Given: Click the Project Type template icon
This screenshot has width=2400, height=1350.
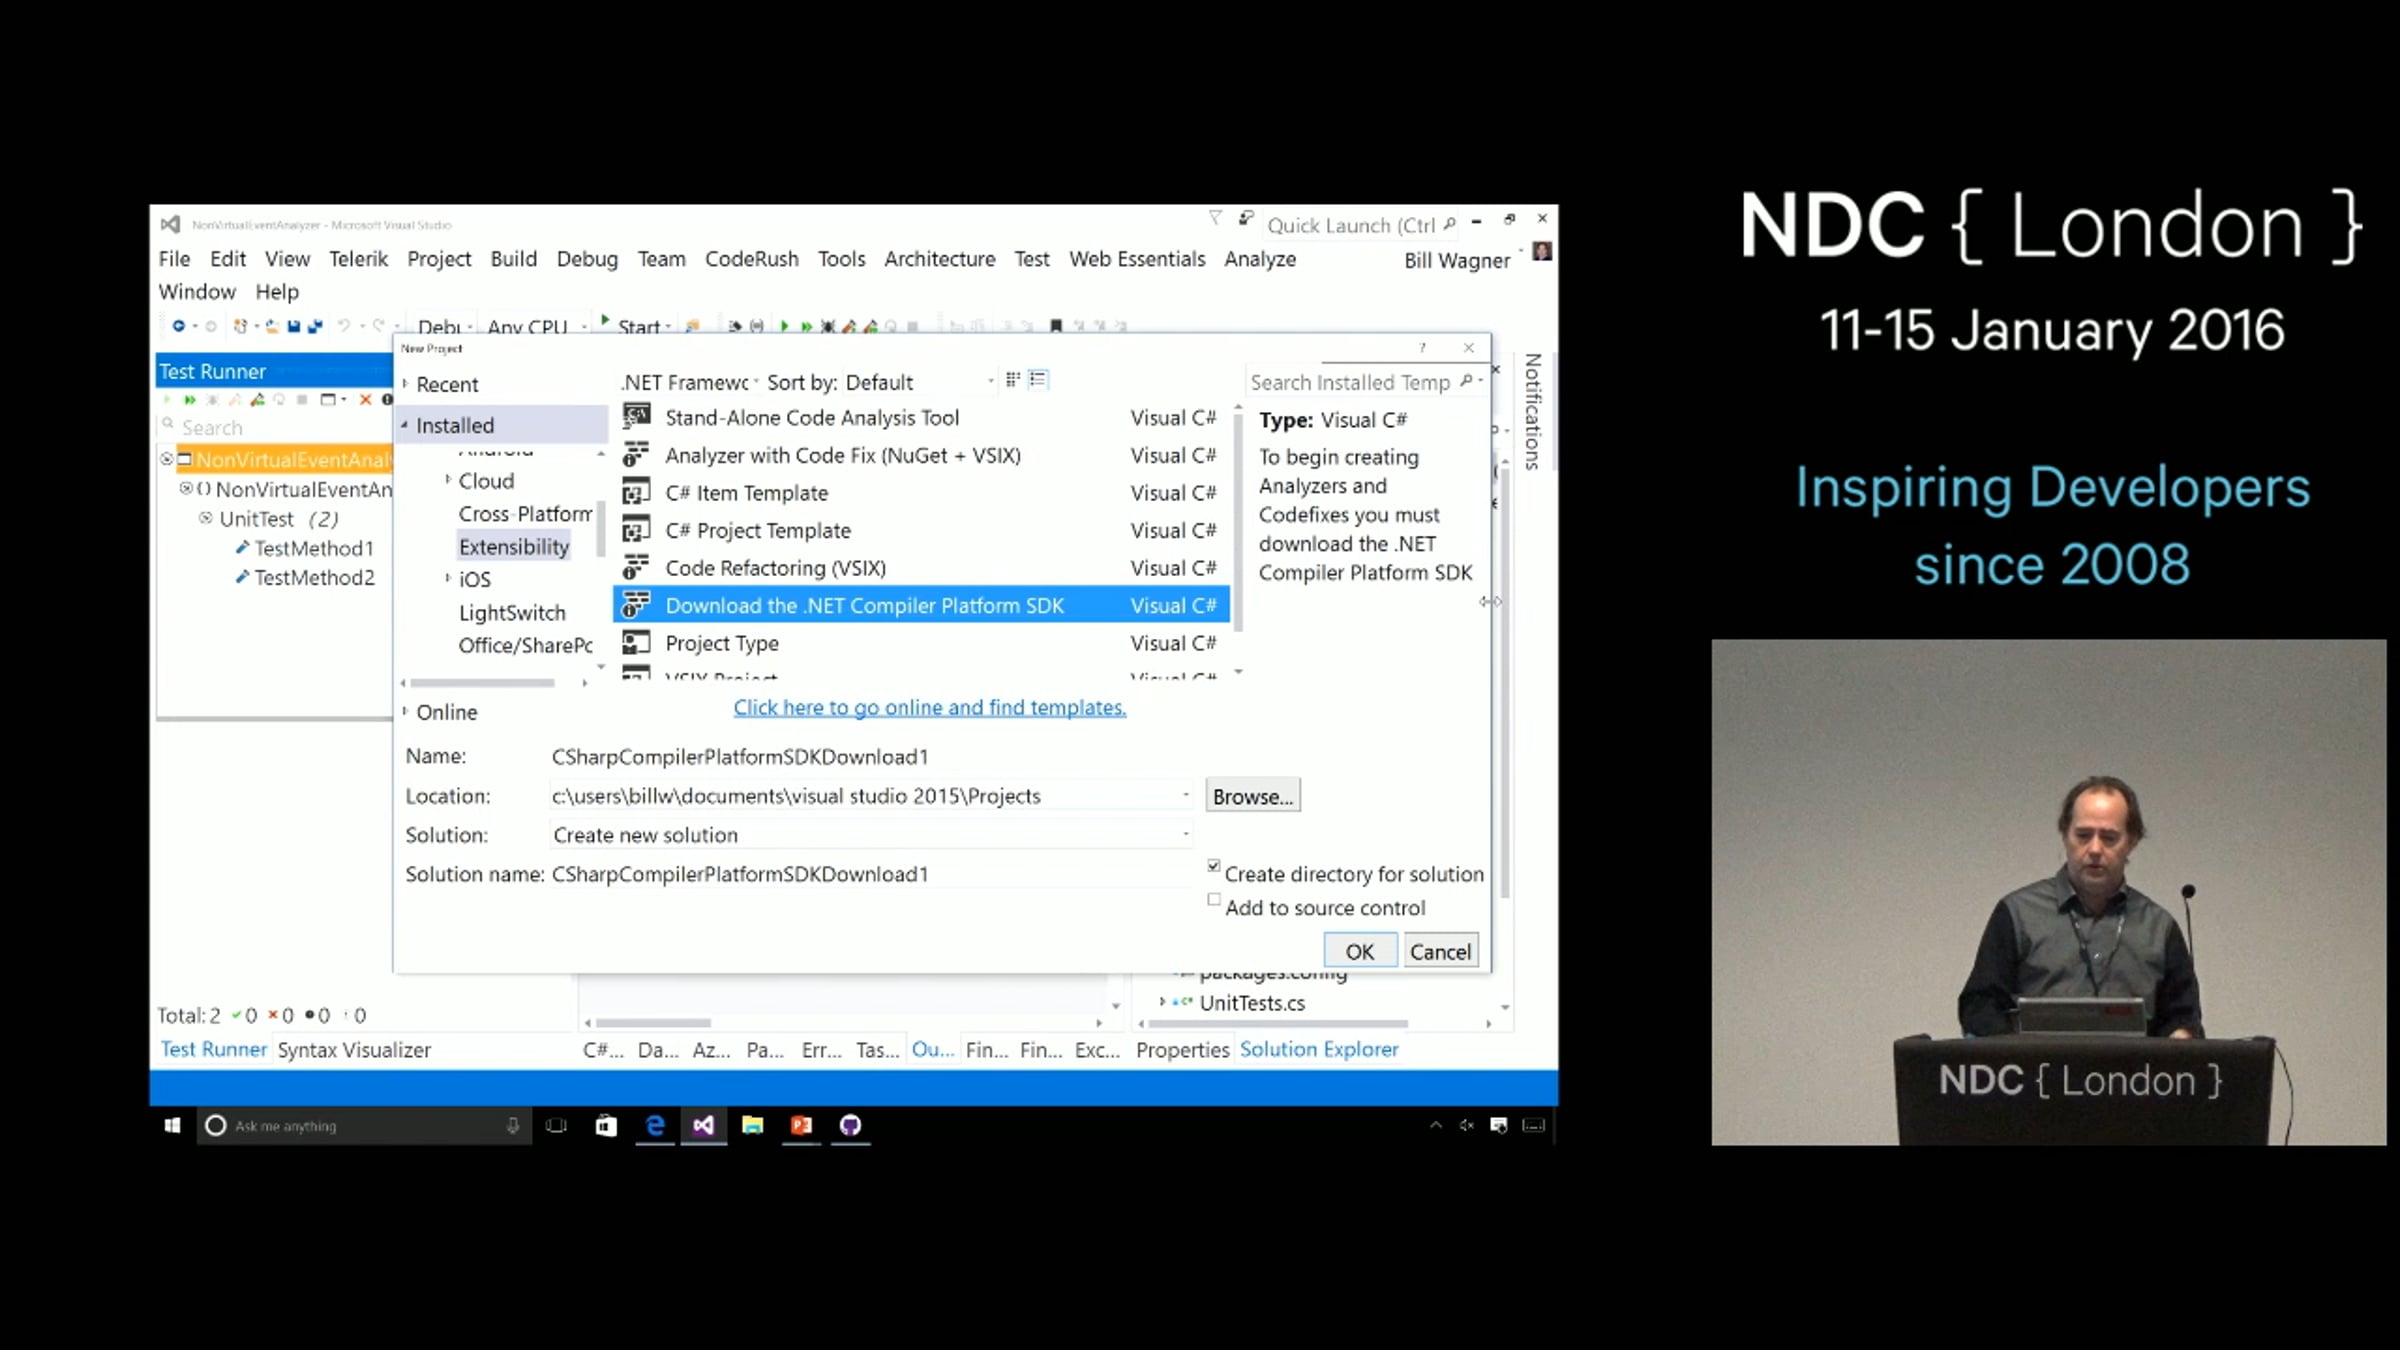Looking at the screenshot, I should click(637, 642).
